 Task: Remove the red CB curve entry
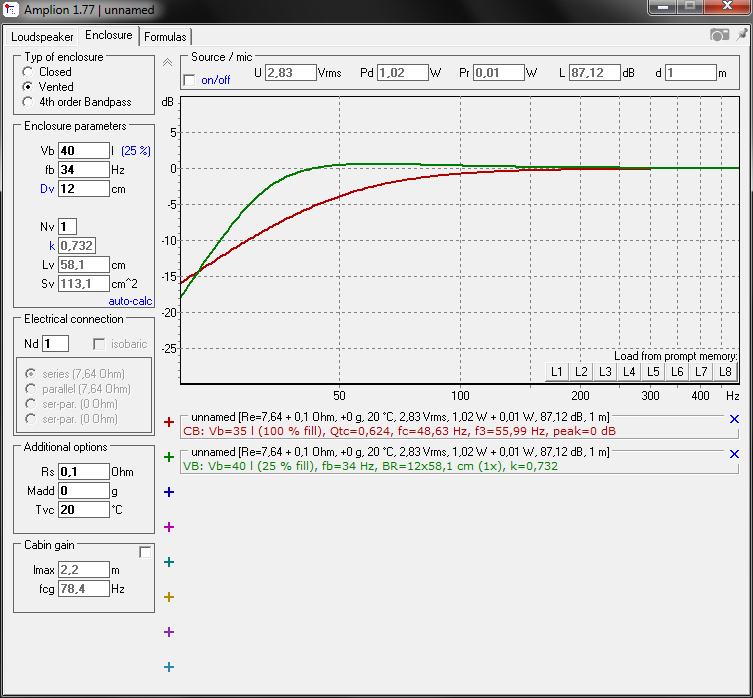coord(734,419)
